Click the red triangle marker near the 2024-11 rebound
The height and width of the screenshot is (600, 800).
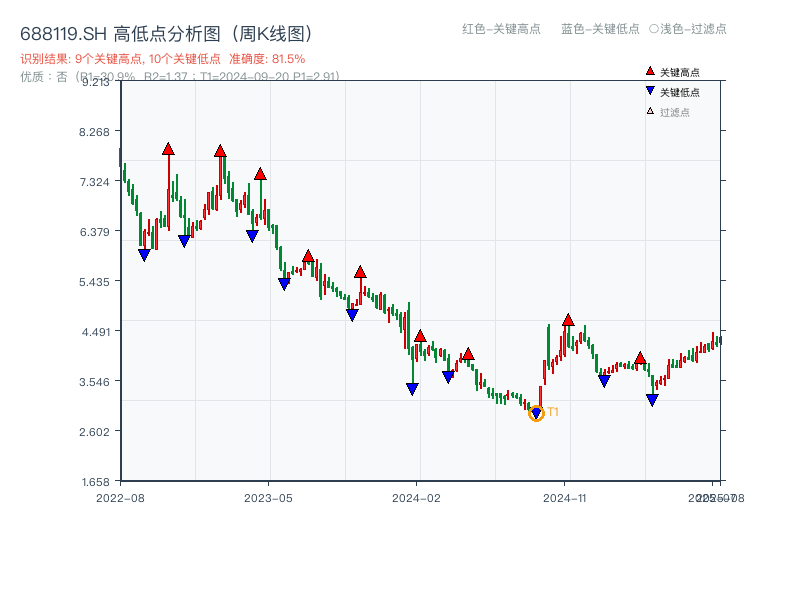tap(567, 322)
